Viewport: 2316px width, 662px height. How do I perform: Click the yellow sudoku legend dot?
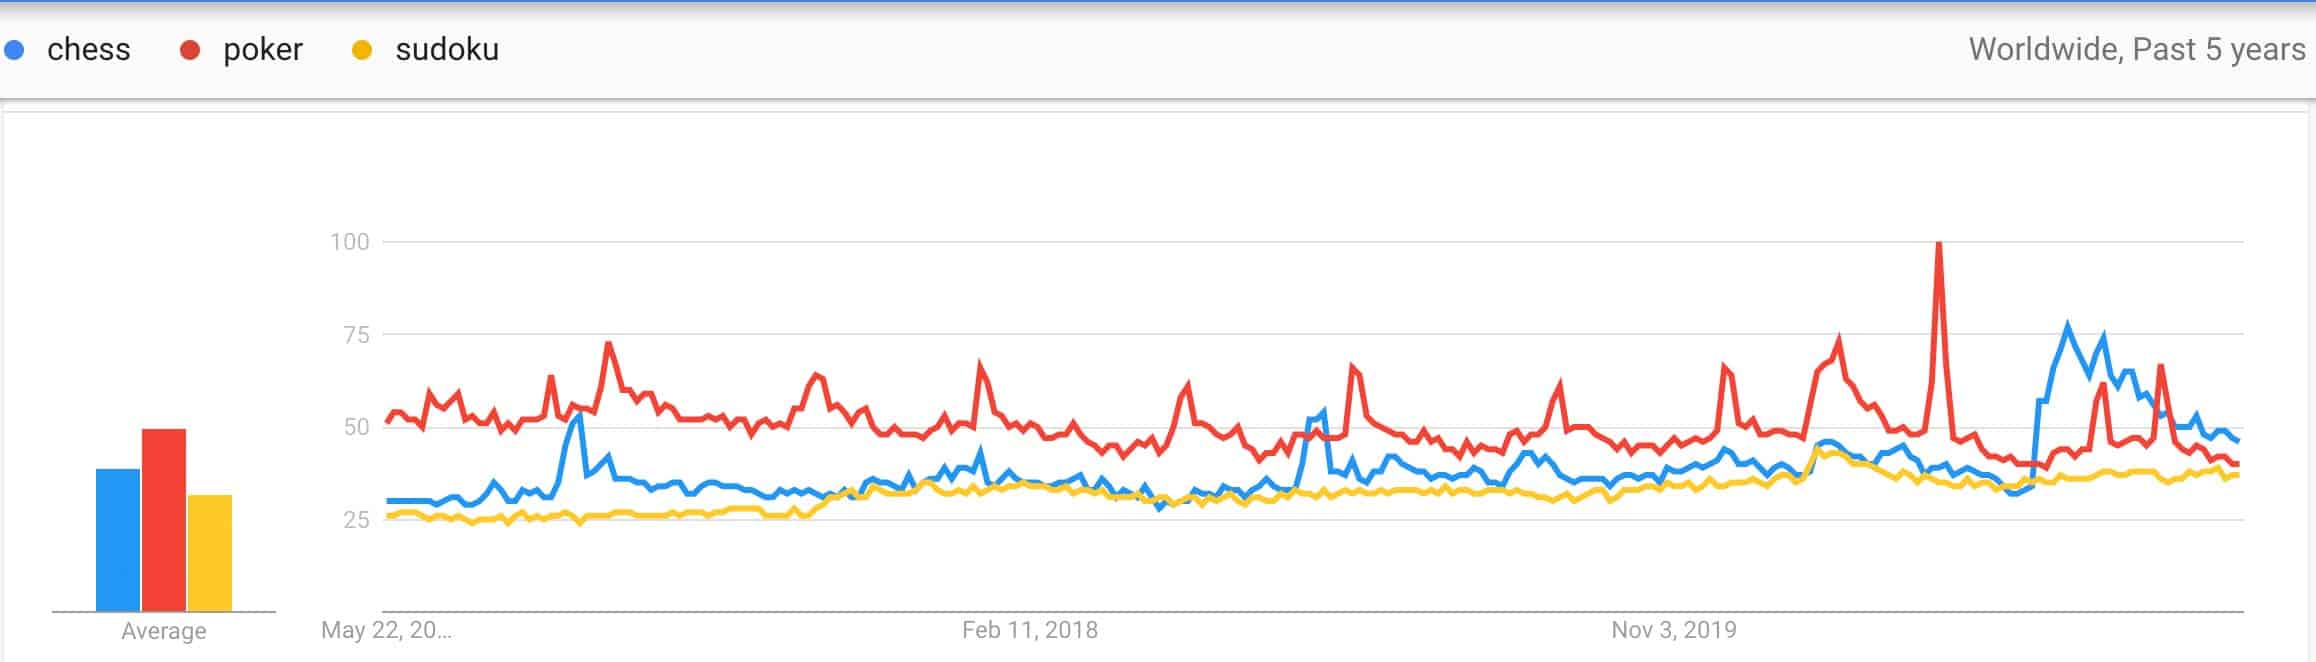pyautogui.click(x=362, y=50)
